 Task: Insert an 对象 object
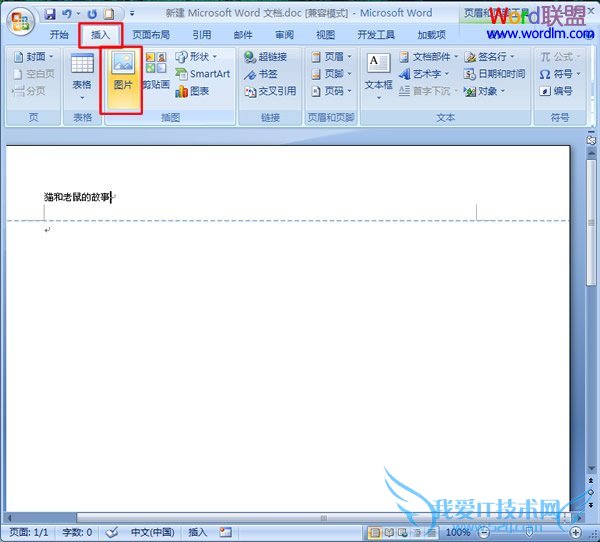(x=485, y=91)
